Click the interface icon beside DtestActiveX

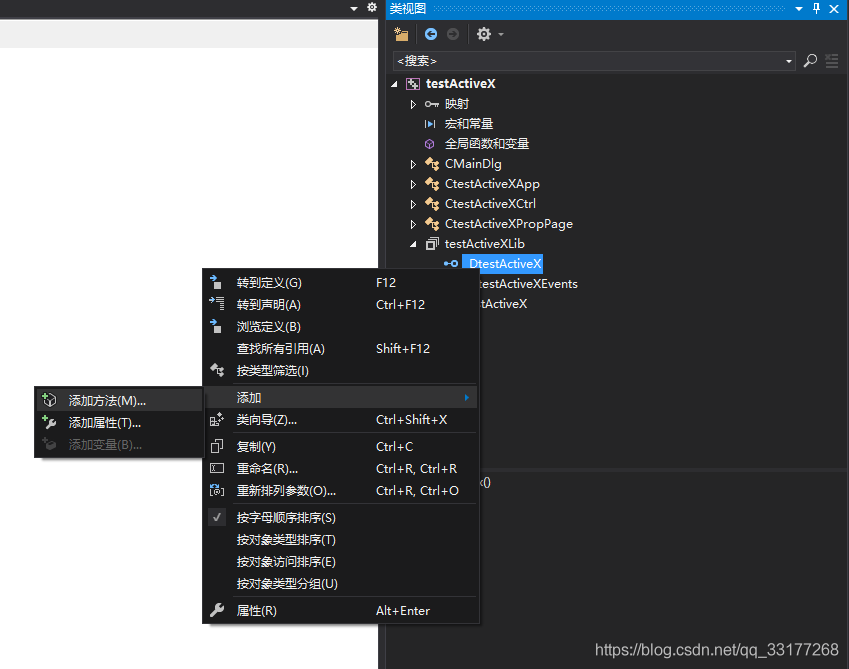click(x=450, y=264)
